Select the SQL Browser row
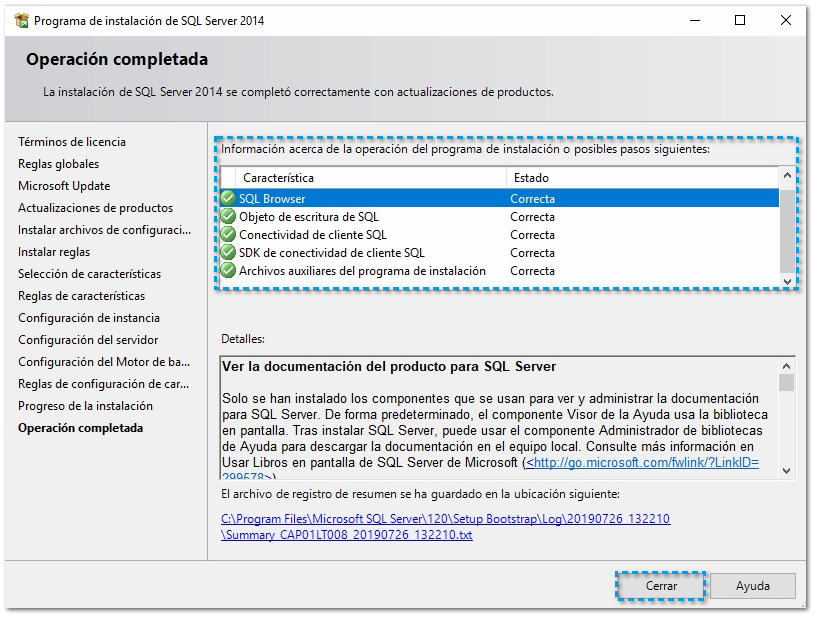Viewport: 815px width, 617px height. tap(499, 199)
